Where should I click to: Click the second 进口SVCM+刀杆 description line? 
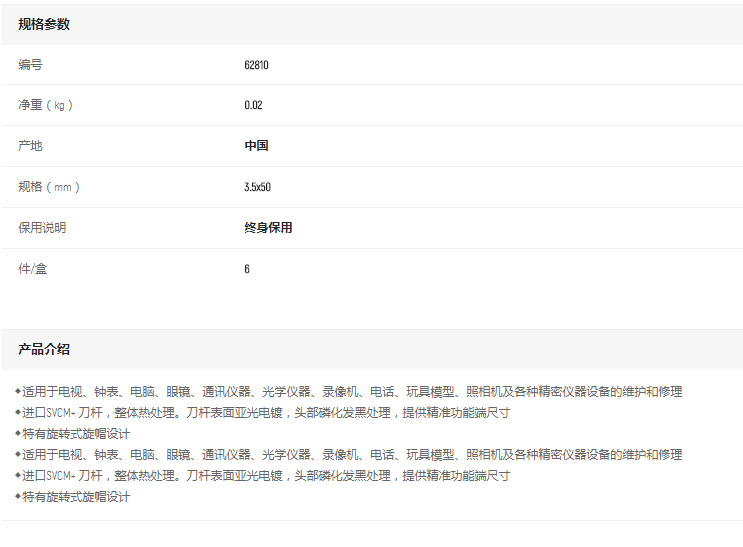click(x=266, y=475)
